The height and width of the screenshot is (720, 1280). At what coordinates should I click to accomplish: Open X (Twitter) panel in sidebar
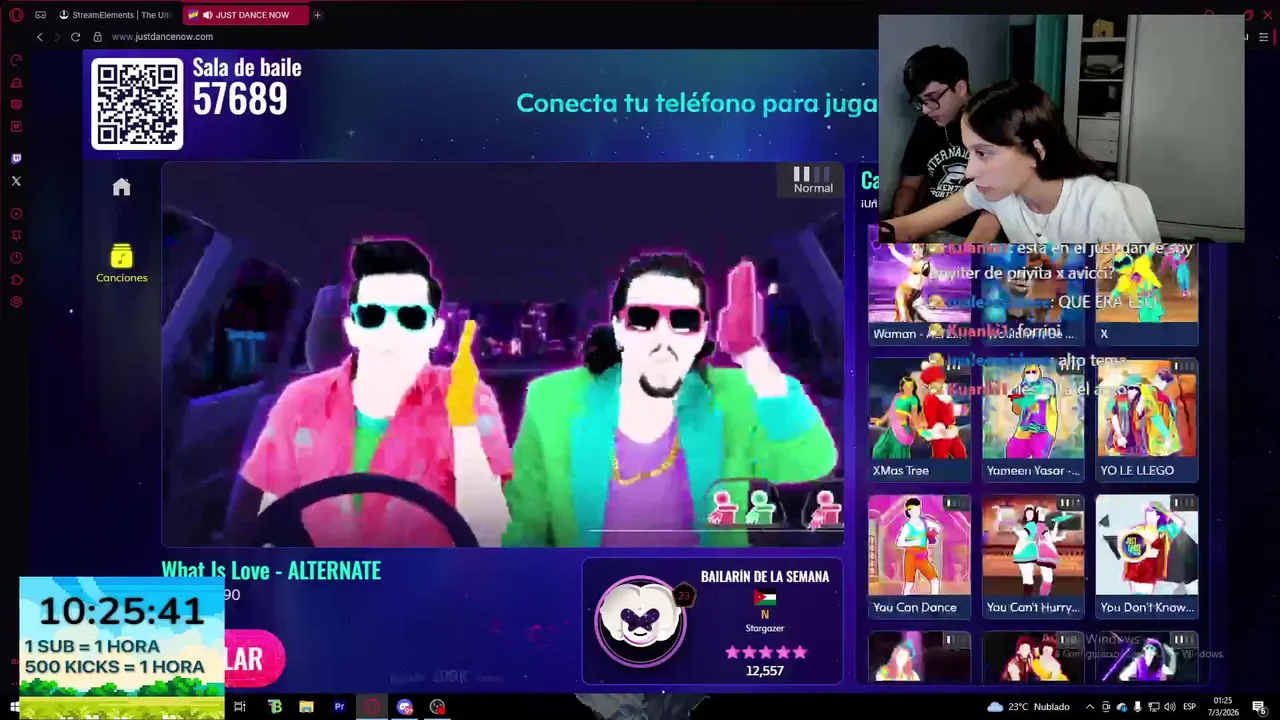click(x=16, y=181)
